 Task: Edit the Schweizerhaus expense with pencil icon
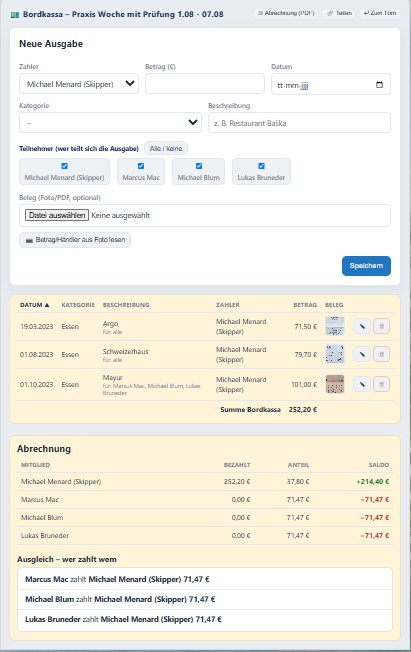[362, 354]
